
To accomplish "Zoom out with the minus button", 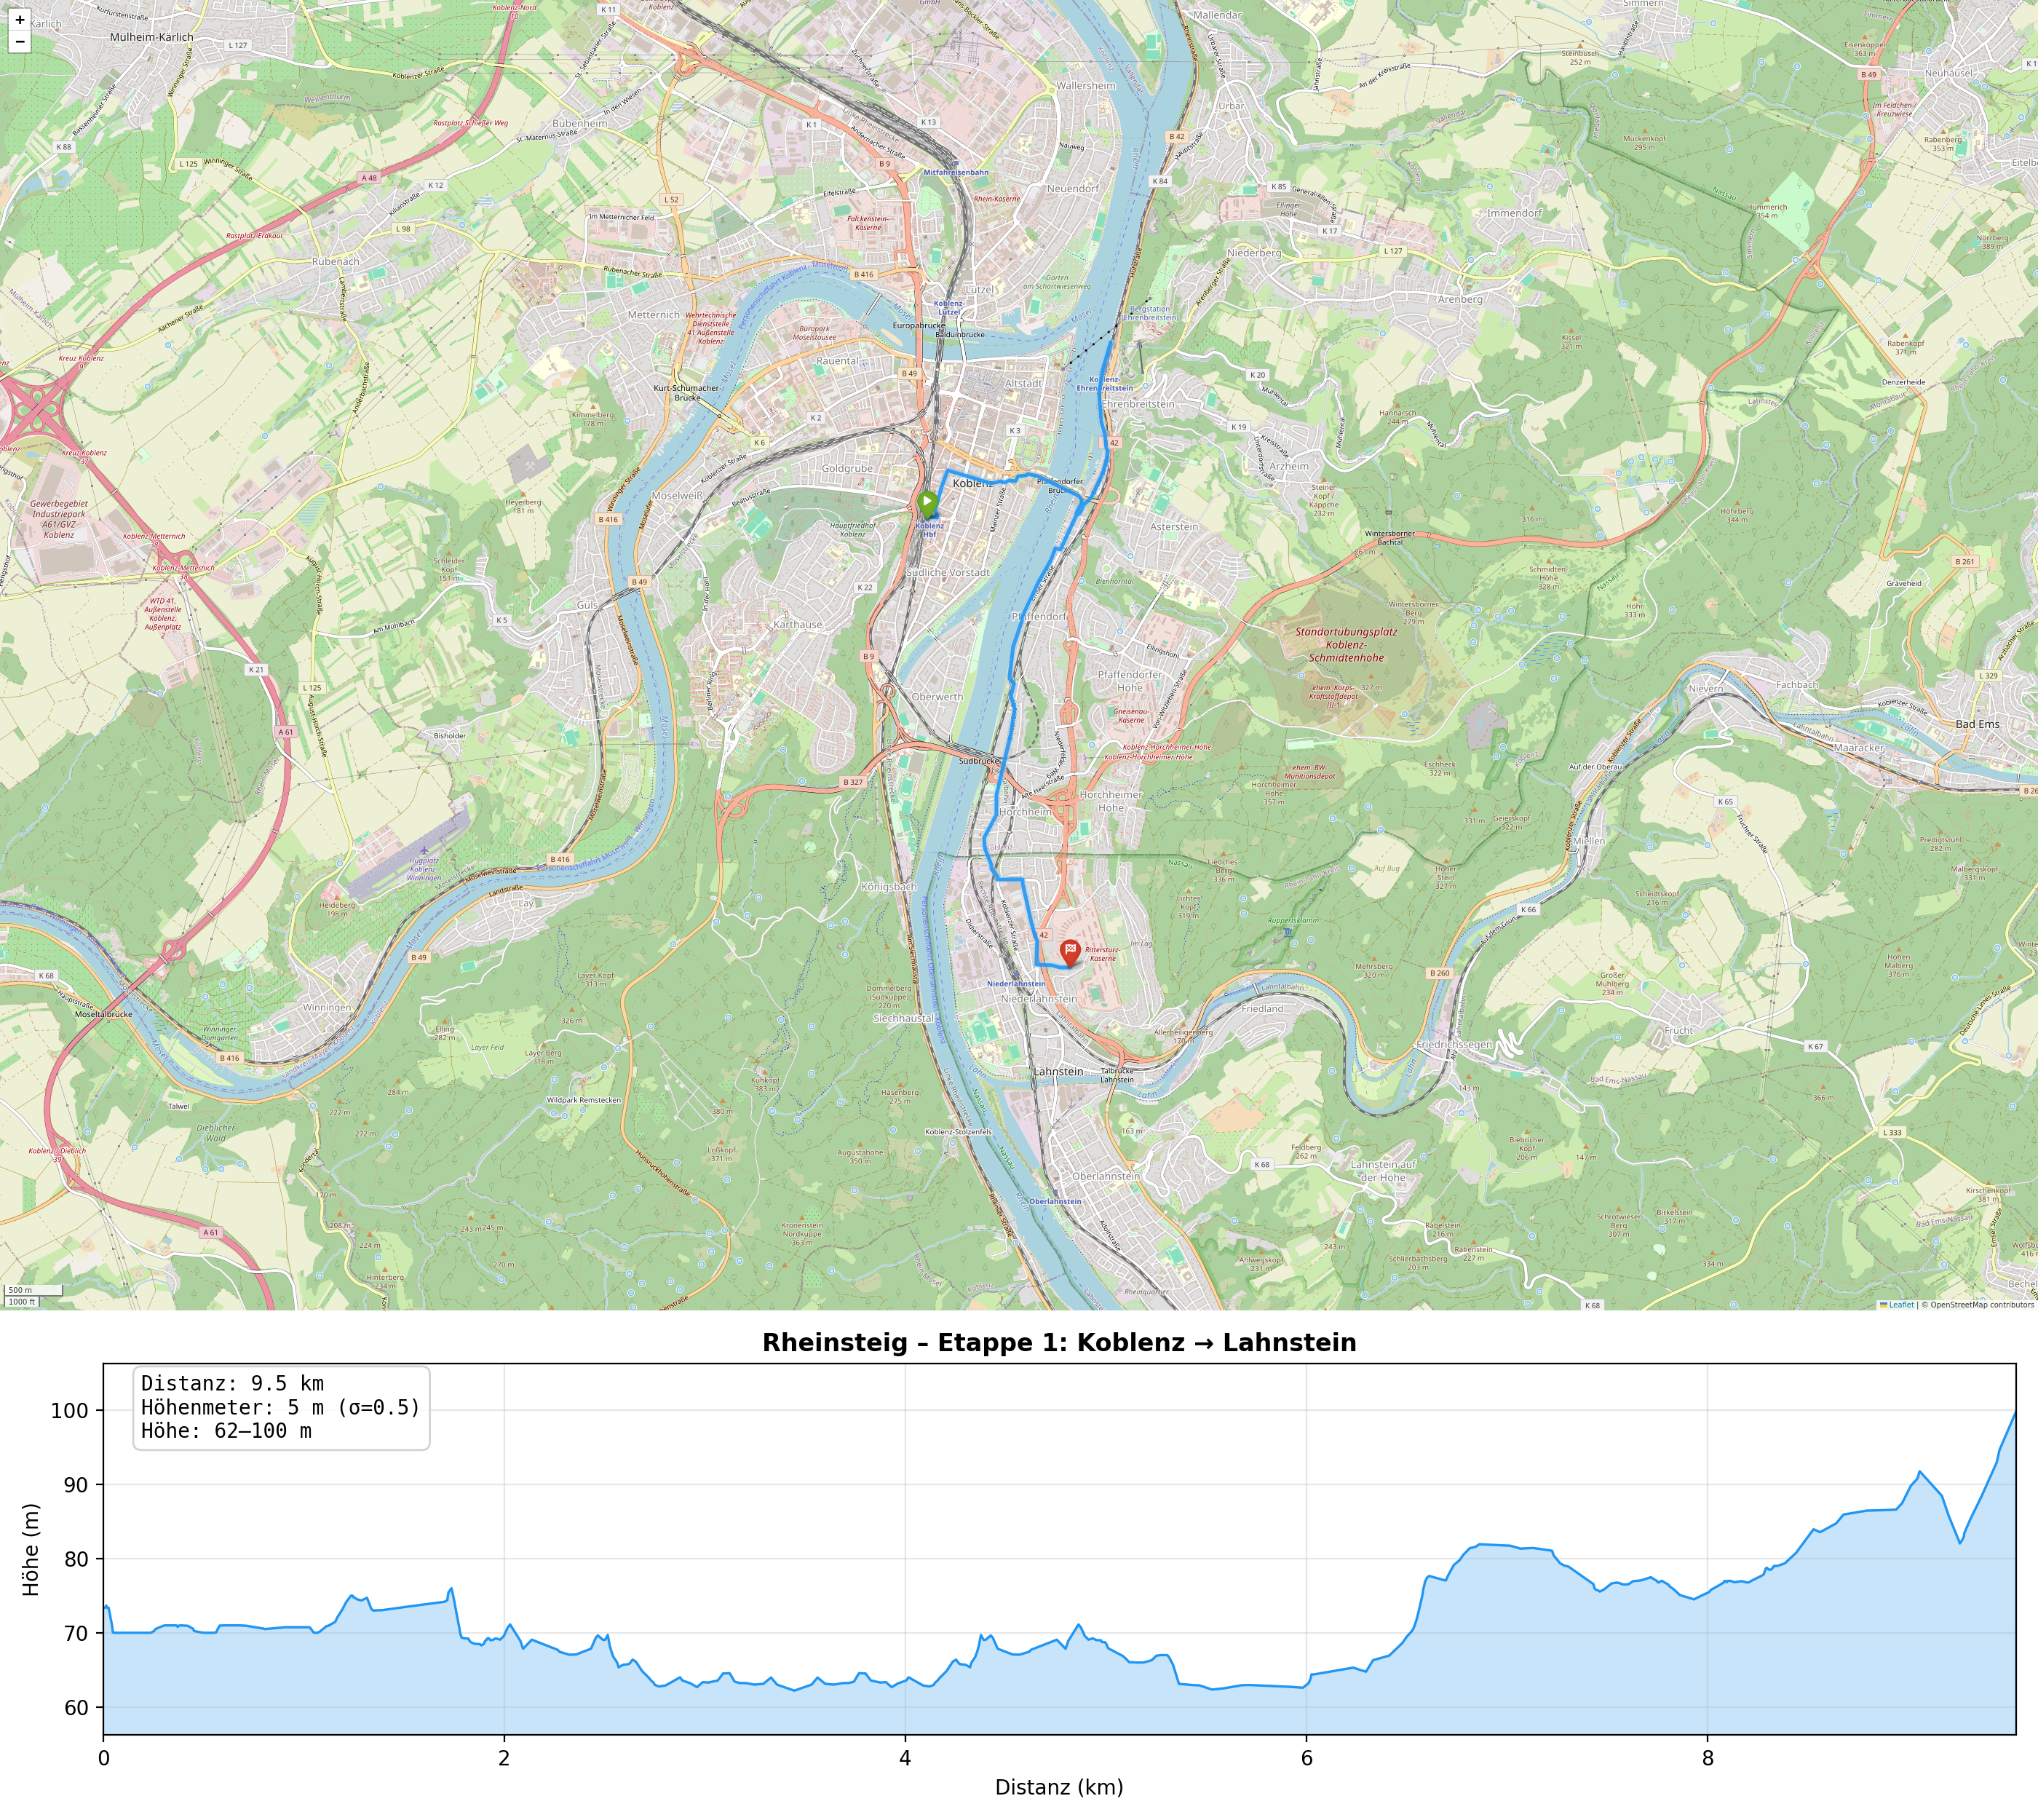I will pos(20,42).
